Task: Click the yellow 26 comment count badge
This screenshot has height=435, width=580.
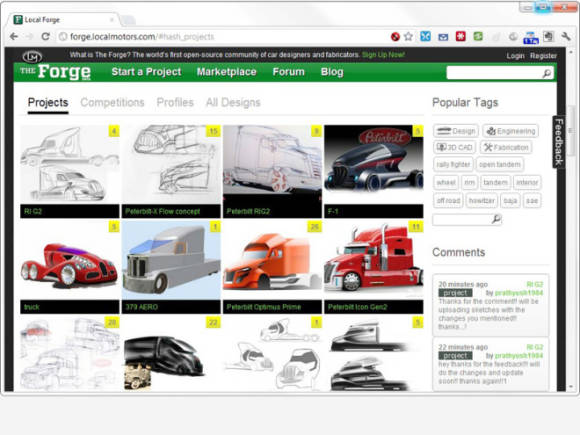Action: pyautogui.click(x=315, y=226)
